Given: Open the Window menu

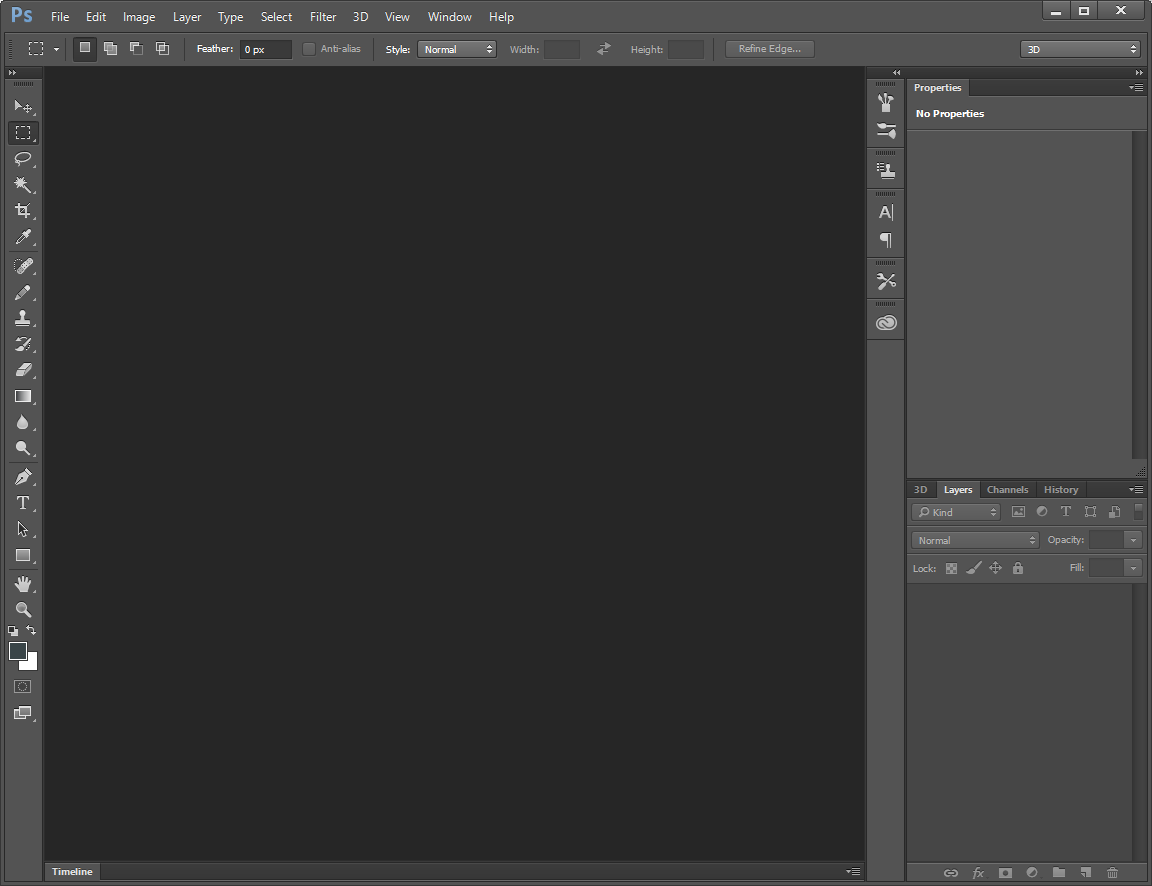Looking at the screenshot, I should [450, 16].
